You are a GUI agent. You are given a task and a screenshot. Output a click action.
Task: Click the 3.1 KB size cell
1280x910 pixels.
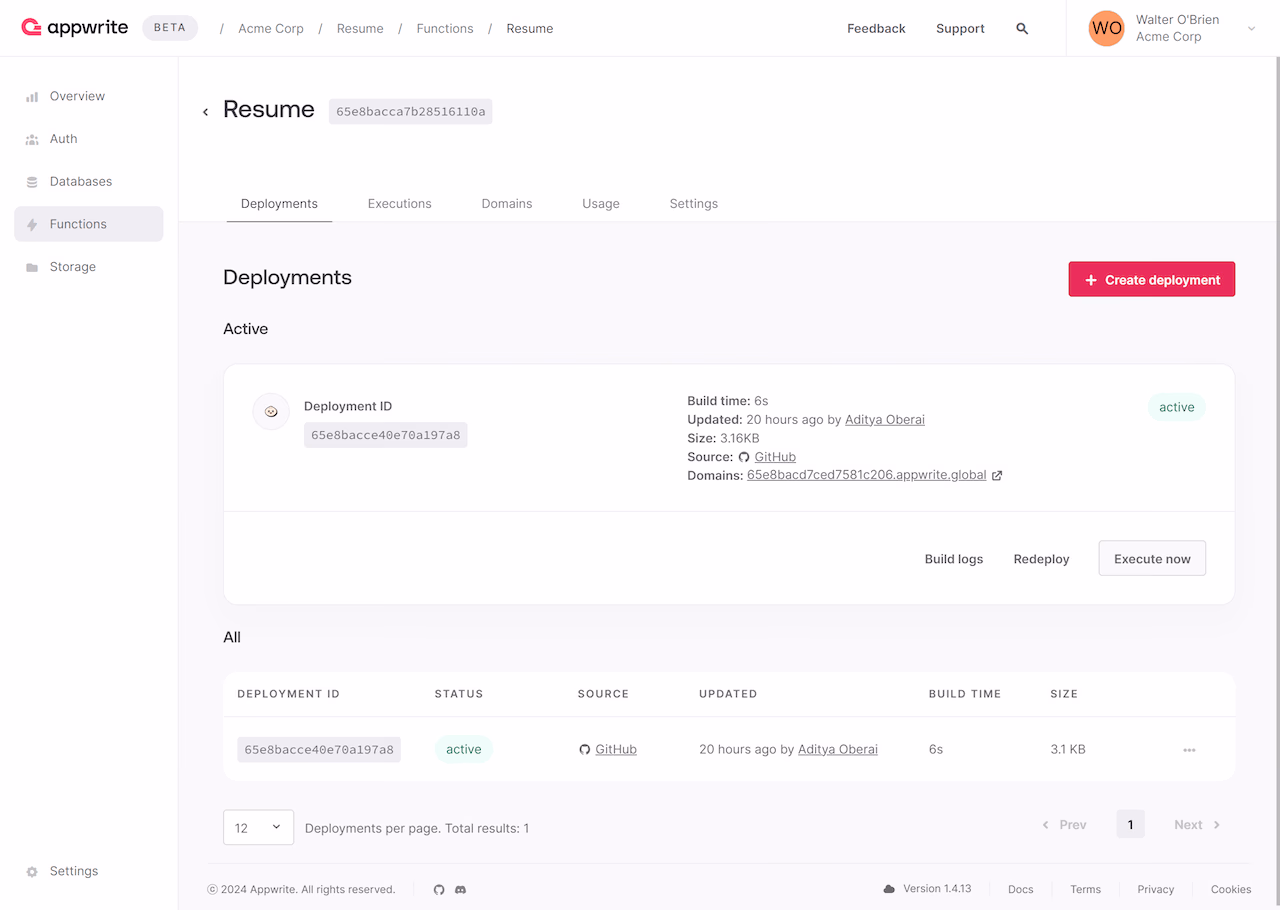[1068, 750]
